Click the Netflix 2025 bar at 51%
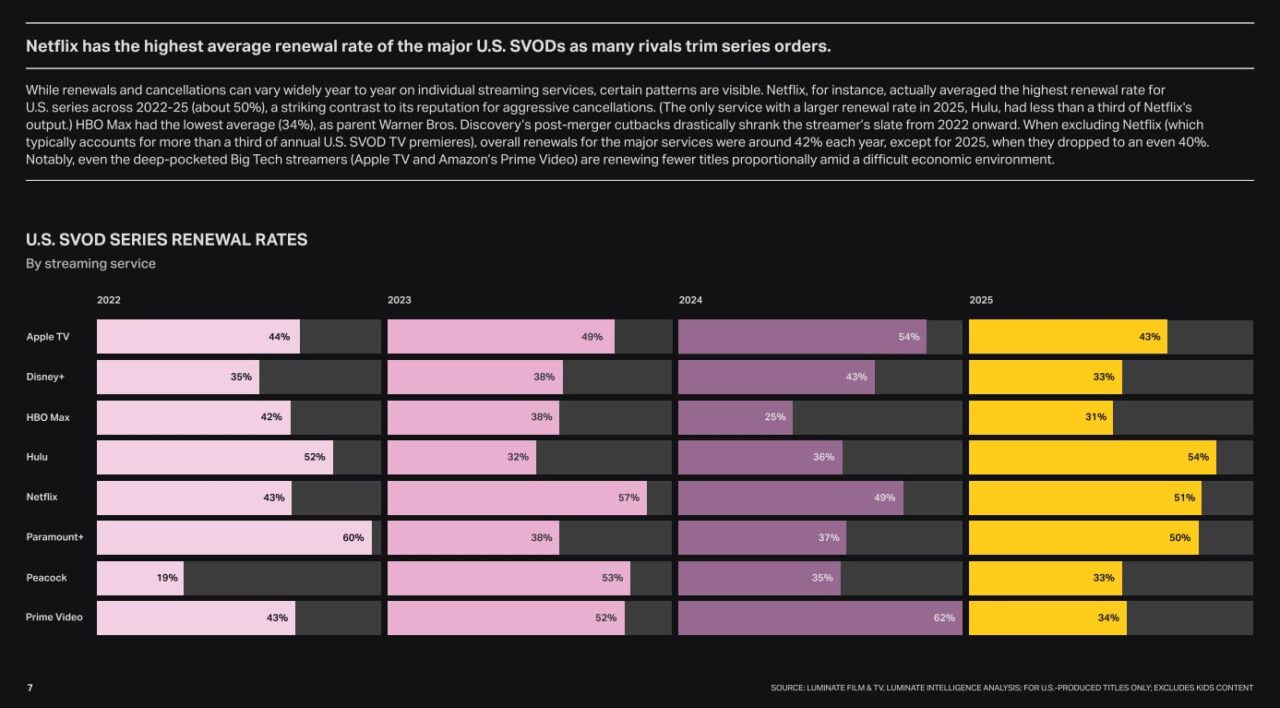The image size is (1280, 708). pos(1085,498)
